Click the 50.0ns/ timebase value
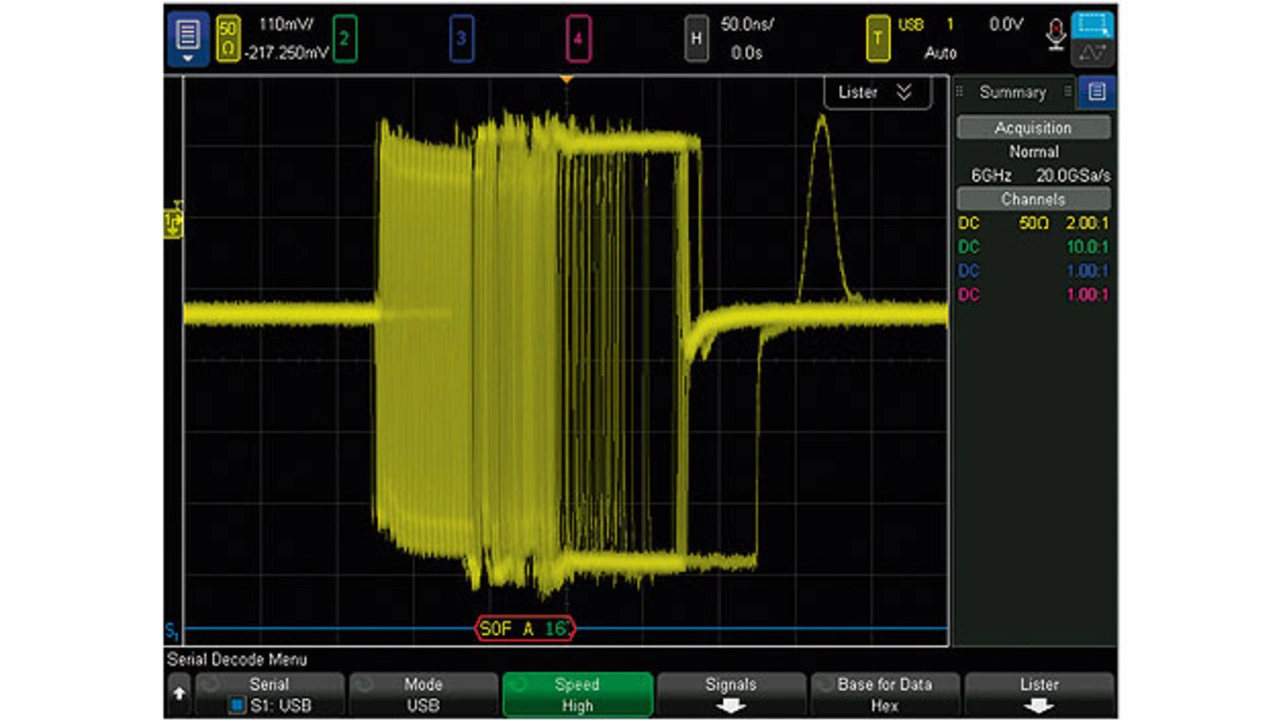1280x721 pixels. 747,27
